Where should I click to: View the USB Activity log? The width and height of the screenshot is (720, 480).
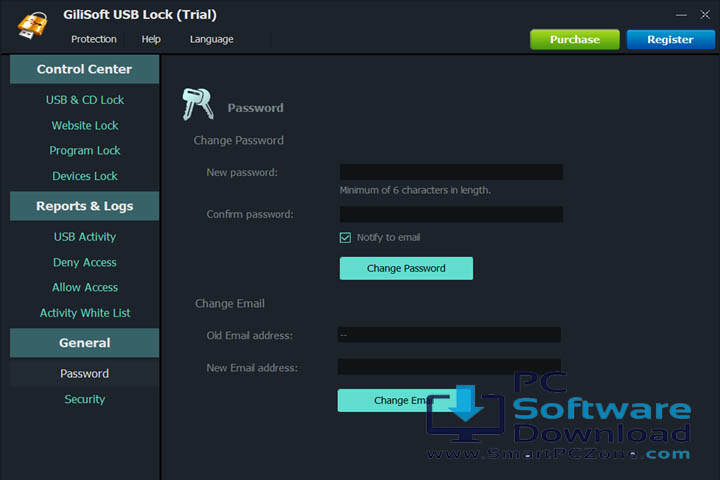85,237
